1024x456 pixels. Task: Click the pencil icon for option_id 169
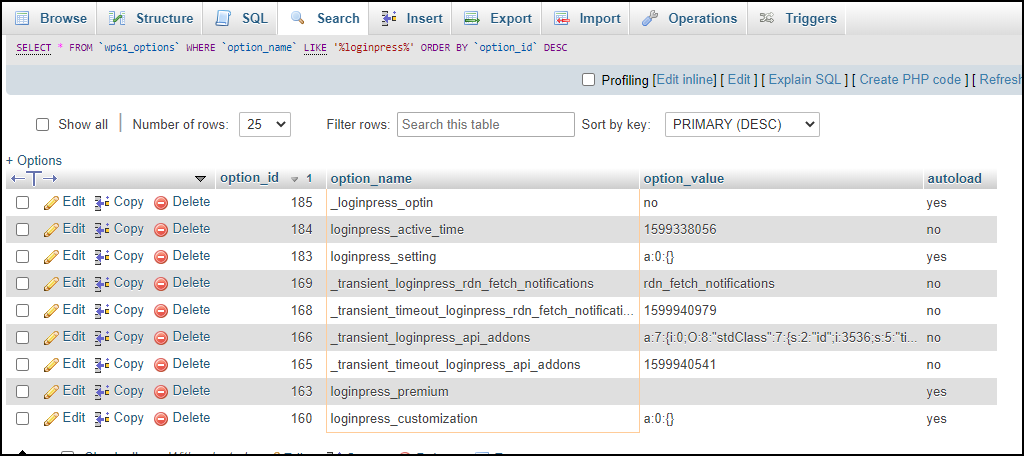[x=52, y=284]
